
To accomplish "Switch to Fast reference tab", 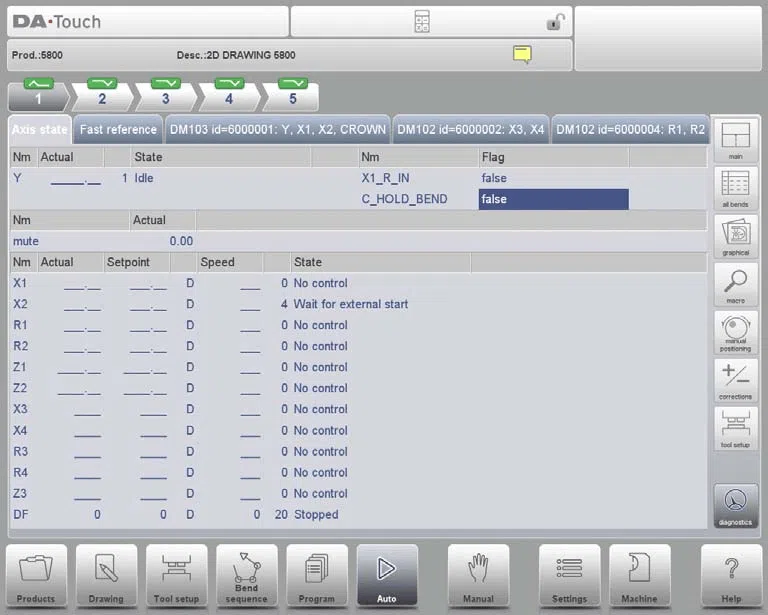I will pyautogui.click(x=118, y=130).
